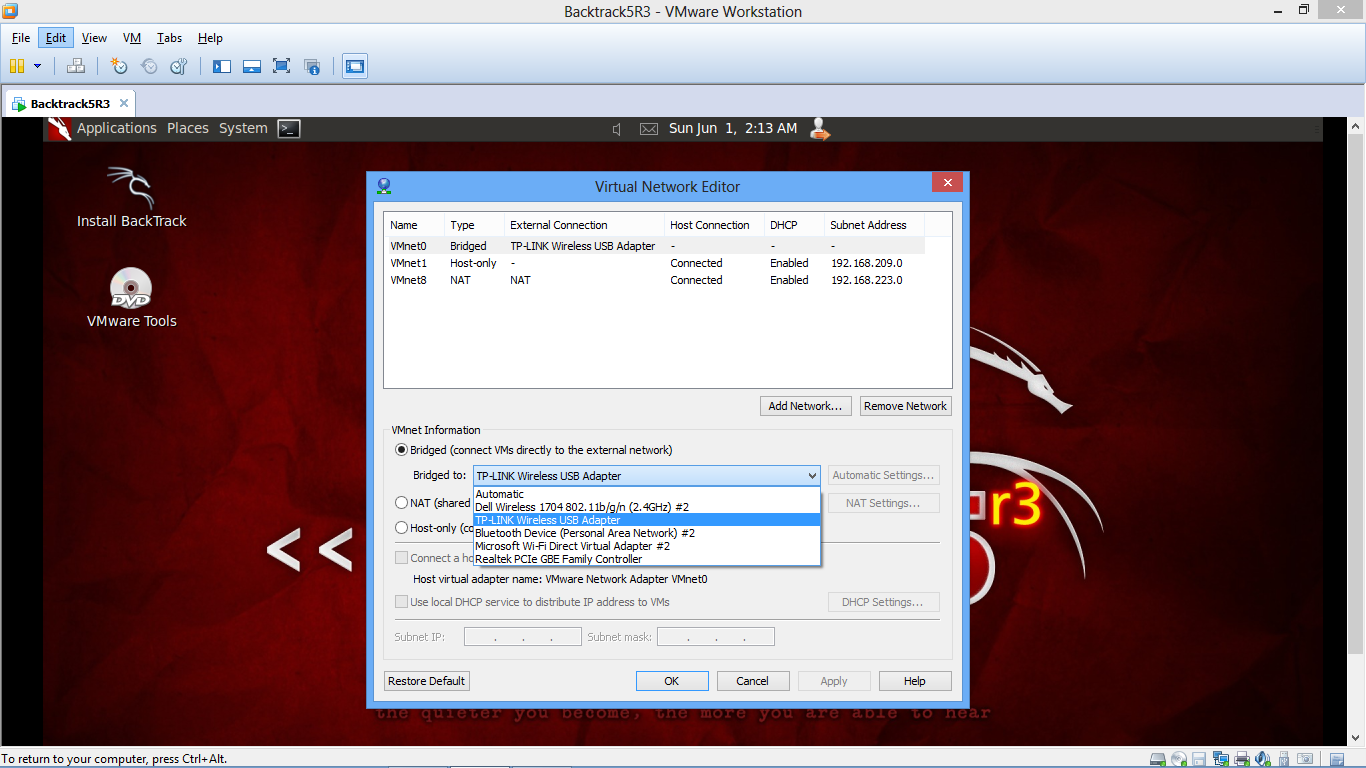Select the Bridged radio button
Screen dimensions: 1366x768
[x=402, y=450]
